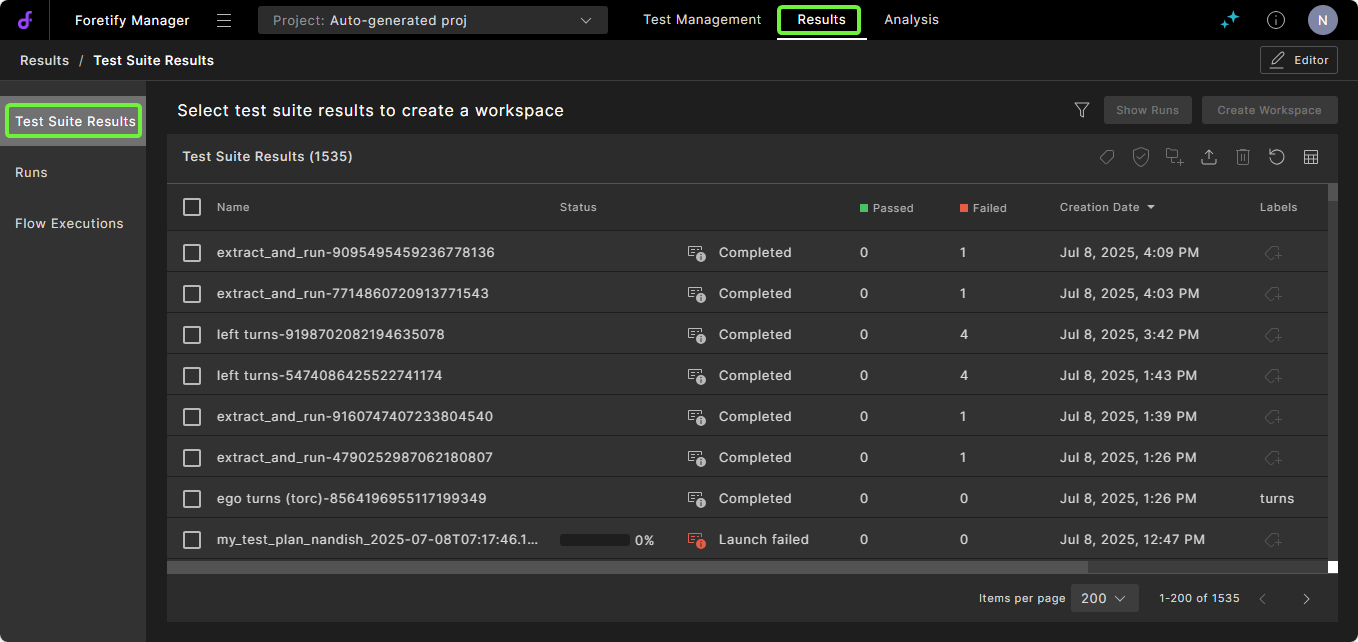The width and height of the screenshot is (1358, 642).
Task: Check the left turns-9198702082194635078 row
Action: [192, 335]
